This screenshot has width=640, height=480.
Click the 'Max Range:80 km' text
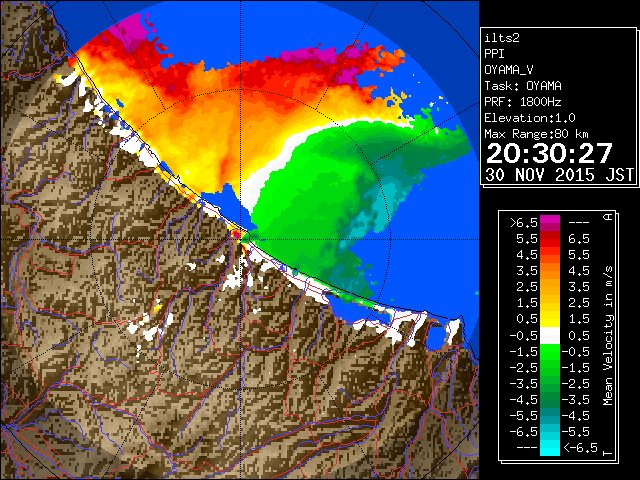[536, 134]
